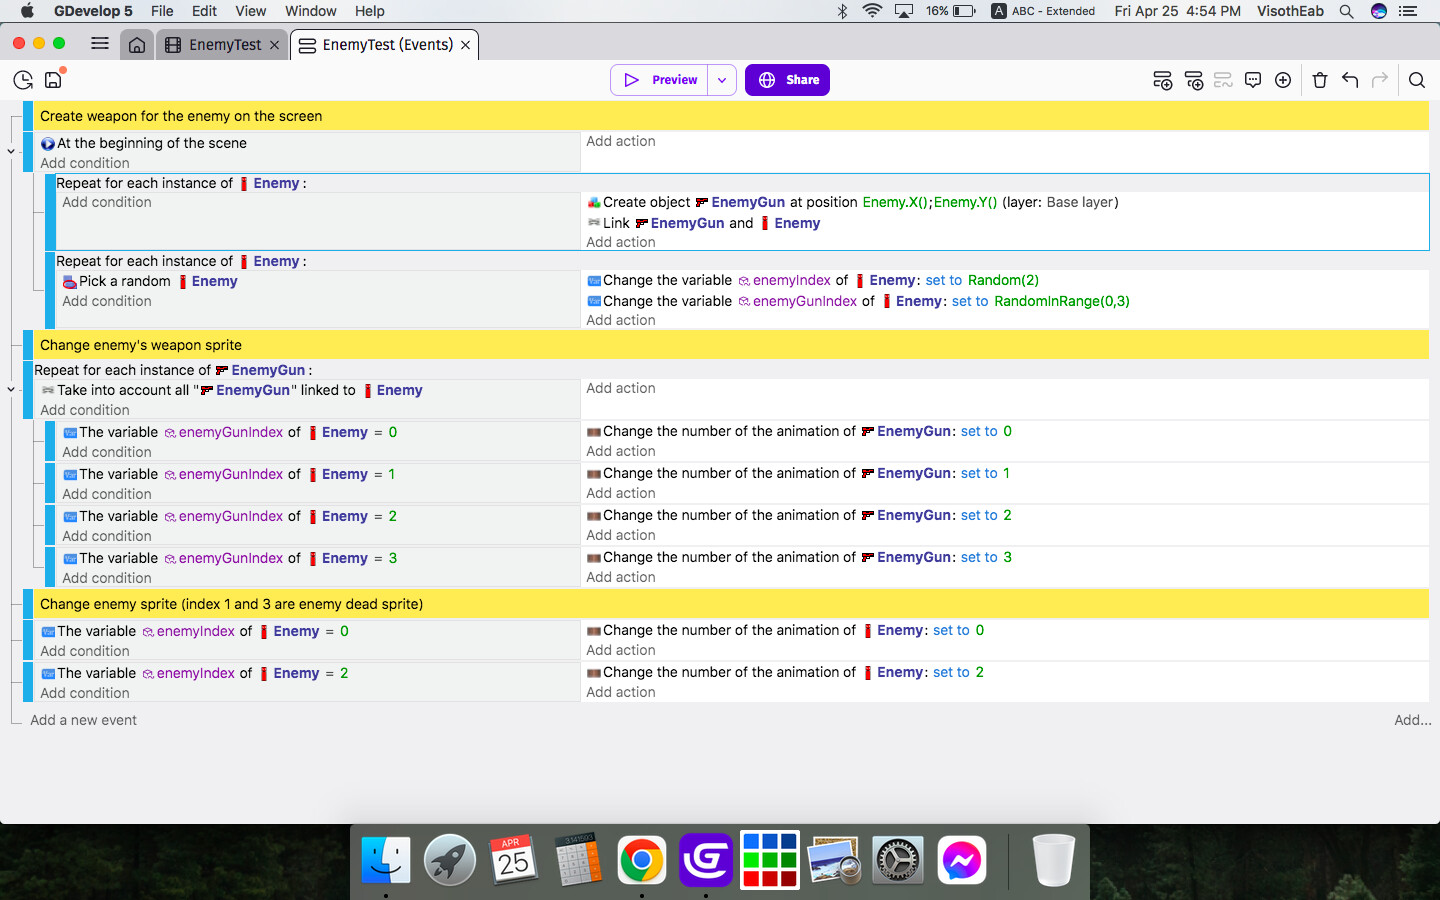Click condition enemyIndex of Enemy = 0
This screenshot has width=1440, height=900.
coord(195,631)
